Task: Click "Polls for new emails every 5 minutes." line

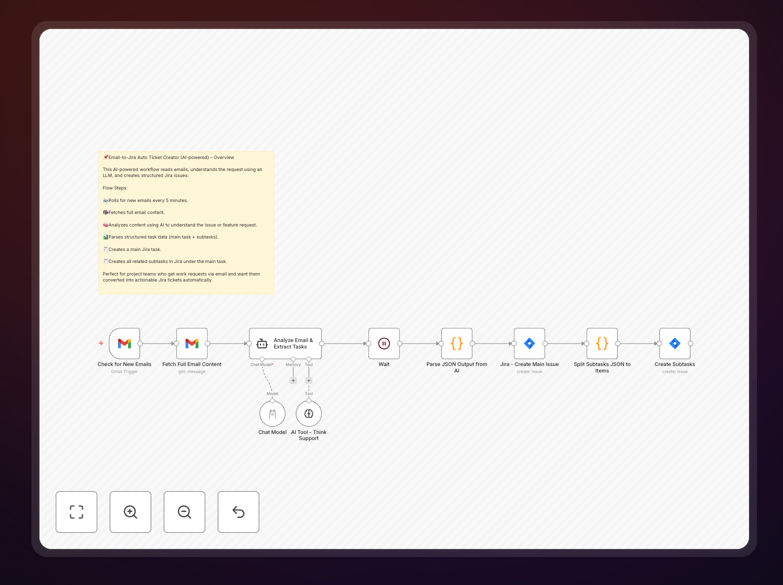Action: (x=145, y=200)
